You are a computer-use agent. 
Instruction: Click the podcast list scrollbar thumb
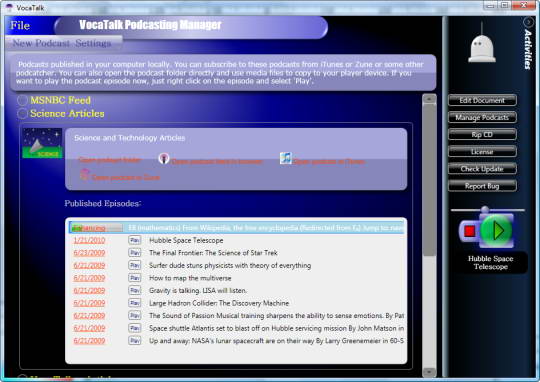click(x=429, y=180)
